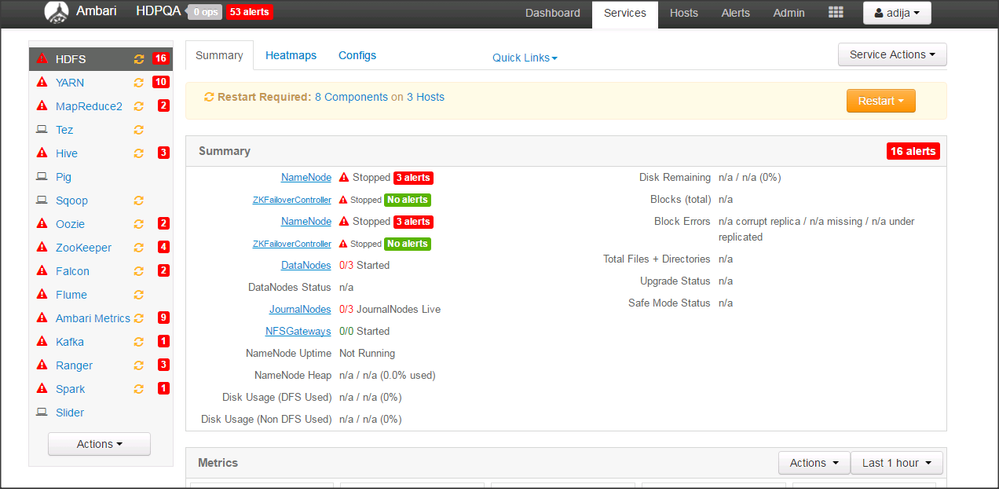This screenshot has height=489, width=999.
Task: Click the ZooKeeper 4 alerts badge
Action: tap(164, 248)
